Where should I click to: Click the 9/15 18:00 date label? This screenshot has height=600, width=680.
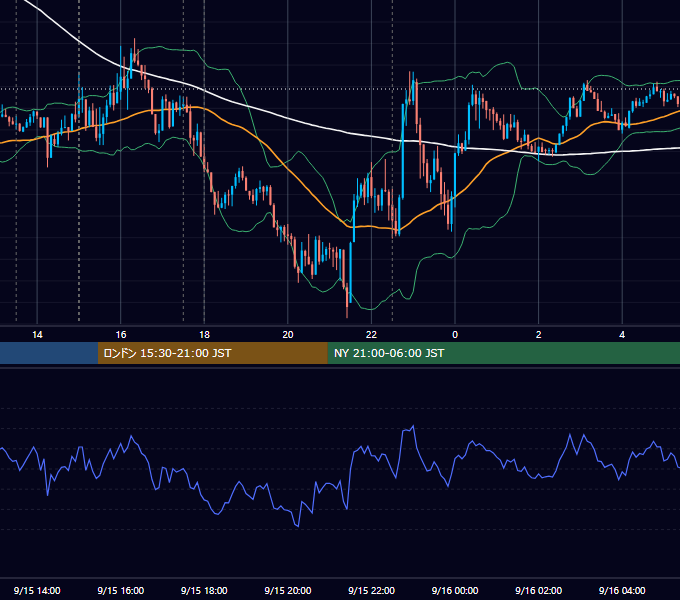[x=204, y=590]
